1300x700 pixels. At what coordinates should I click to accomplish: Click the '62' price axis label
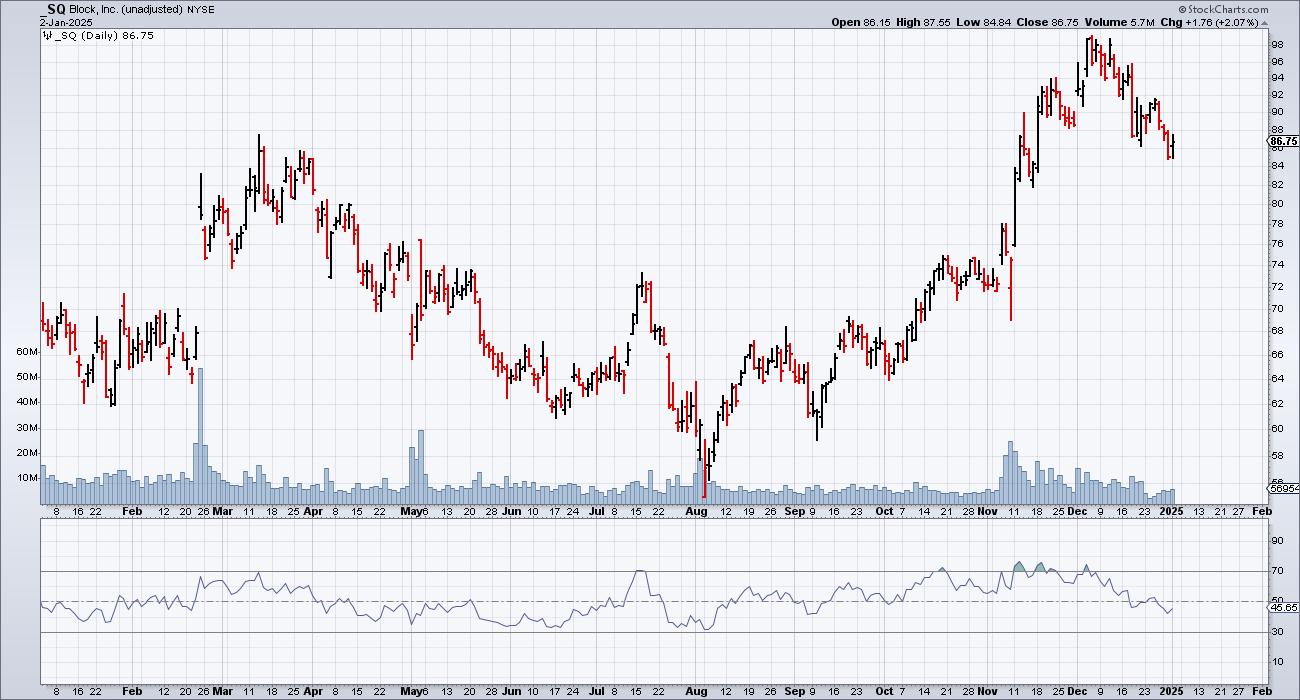pyautogui.click(x=1277, y=403)
